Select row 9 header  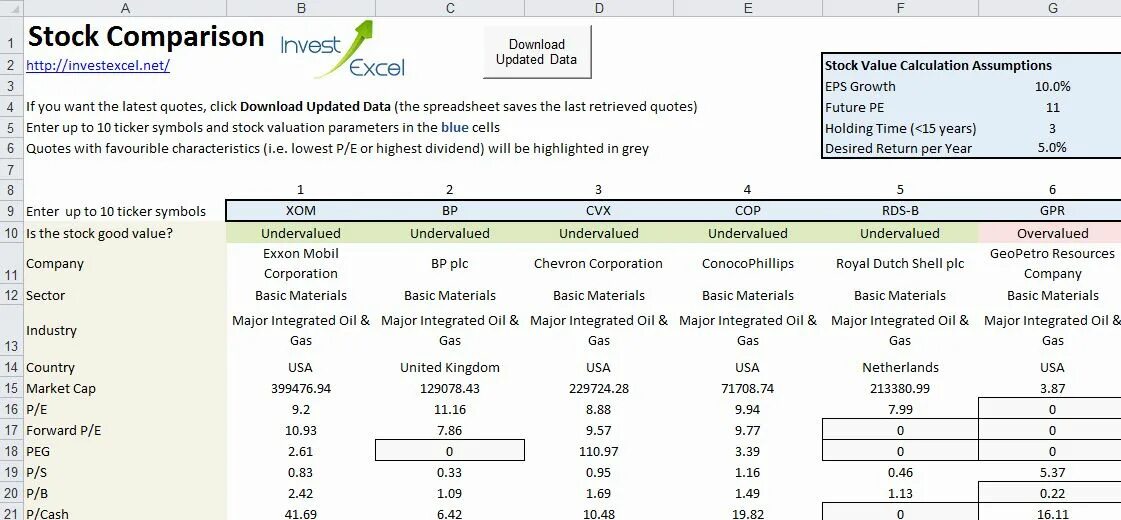(11, 211)
